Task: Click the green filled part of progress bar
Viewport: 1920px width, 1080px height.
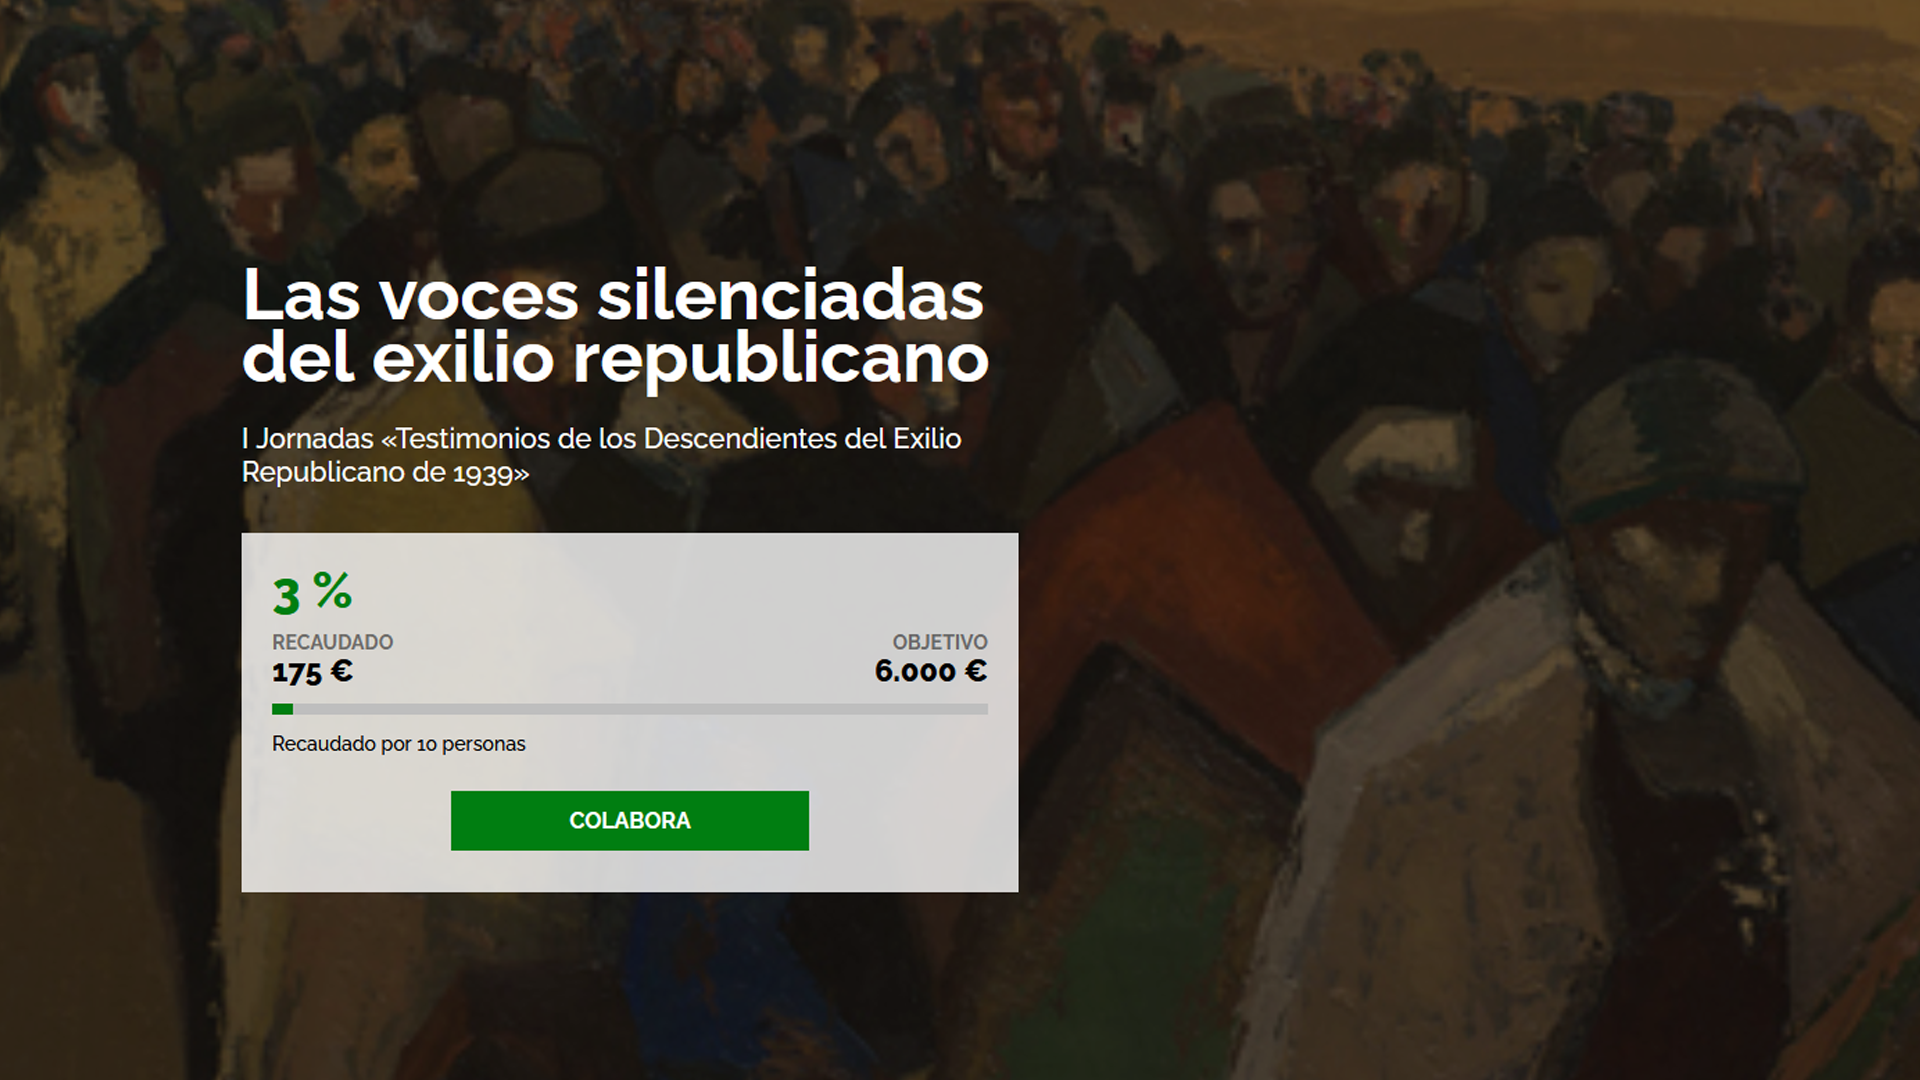Action: 283,709
